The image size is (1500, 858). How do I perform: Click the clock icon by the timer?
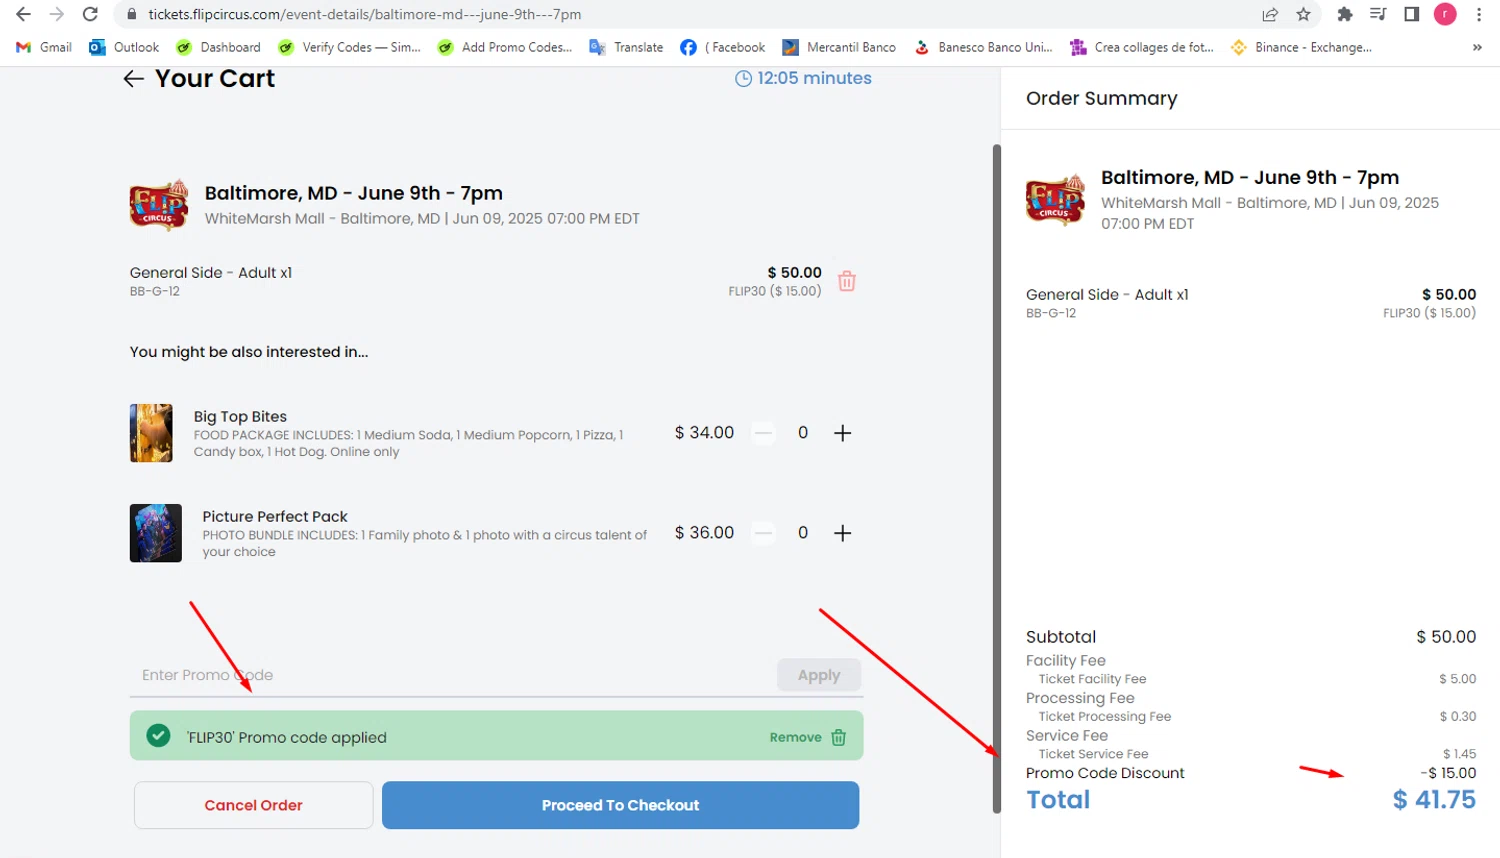tap(743, 79)
